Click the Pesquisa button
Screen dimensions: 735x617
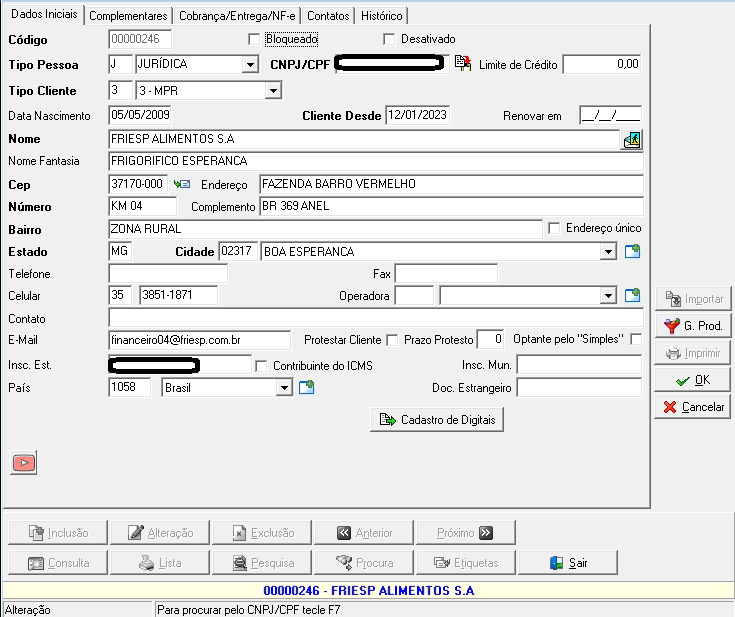click(262, 563)
